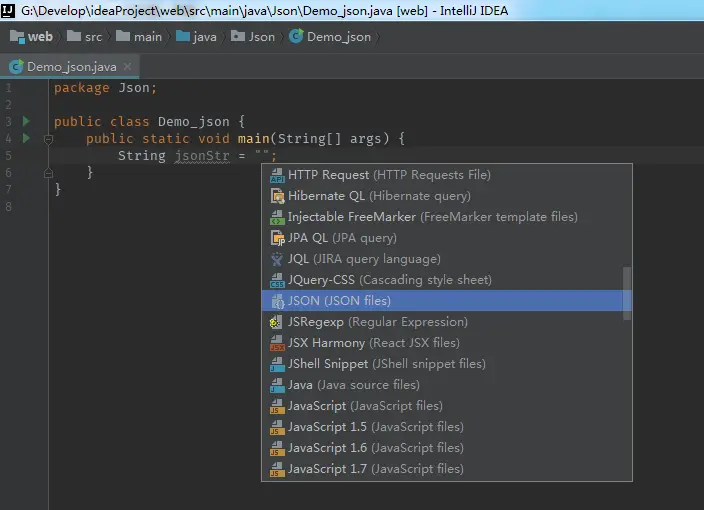704x510 pixels.
Task: Choose JQL (JIRA query language) entry
Action: [x=447, y=259]
